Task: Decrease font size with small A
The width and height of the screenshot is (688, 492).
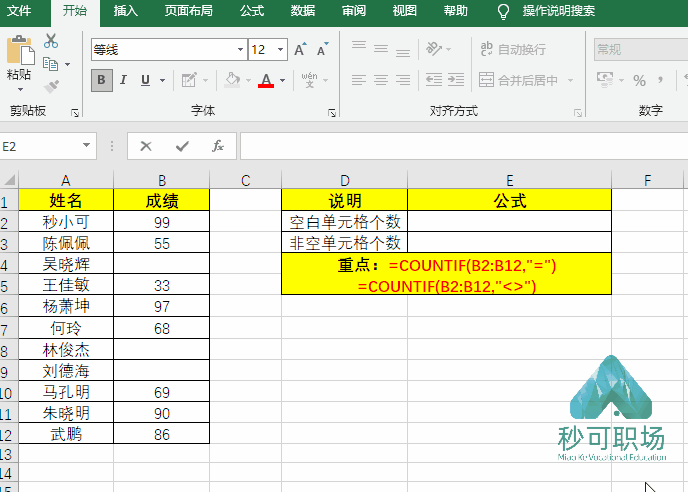Action: [322, 50]
